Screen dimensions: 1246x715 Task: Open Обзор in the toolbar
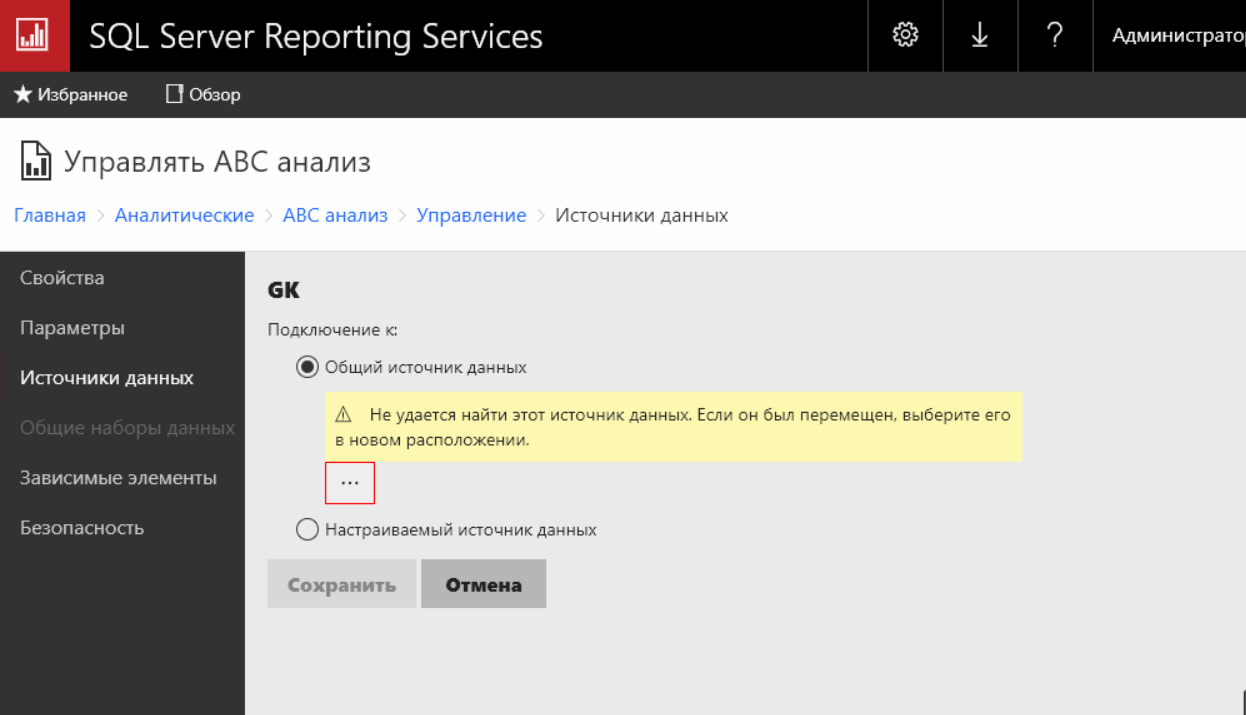[x=203, y=95]
